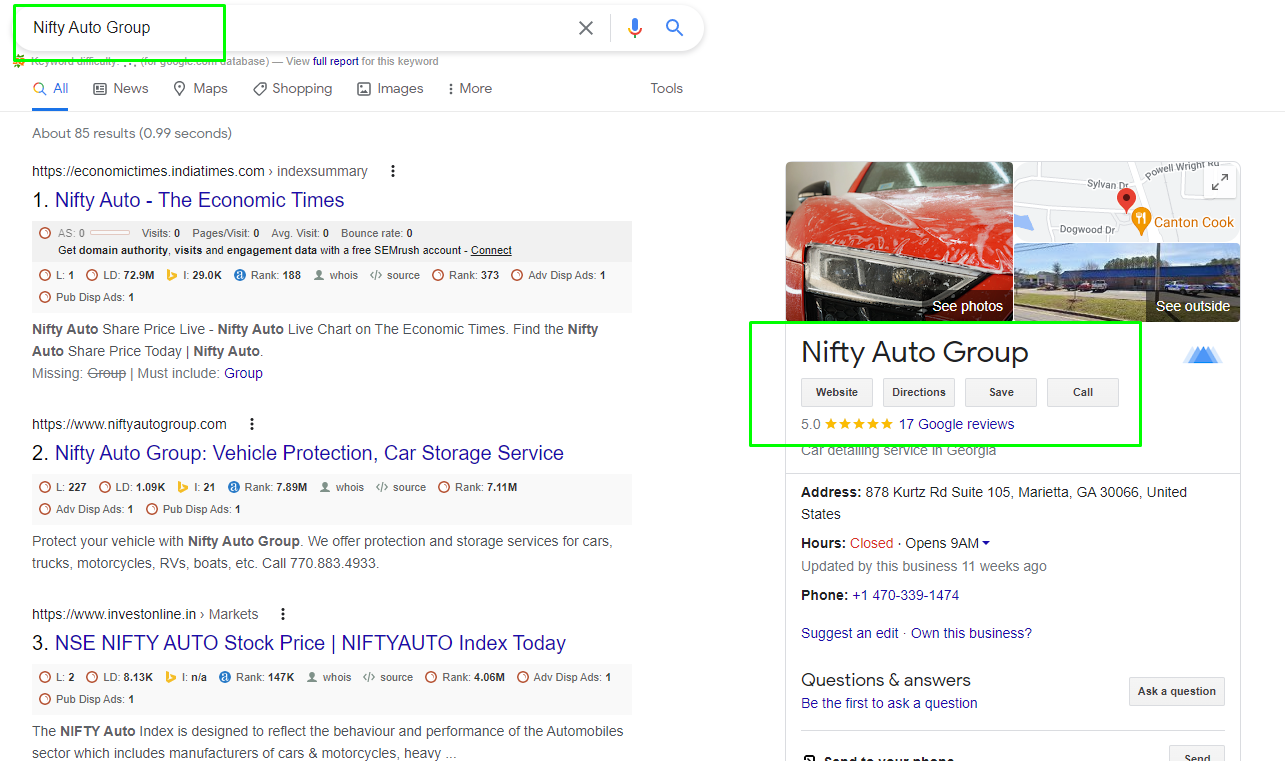
Task: Get Directions to Nifty Auto Group
Action: tap(919, 392)
